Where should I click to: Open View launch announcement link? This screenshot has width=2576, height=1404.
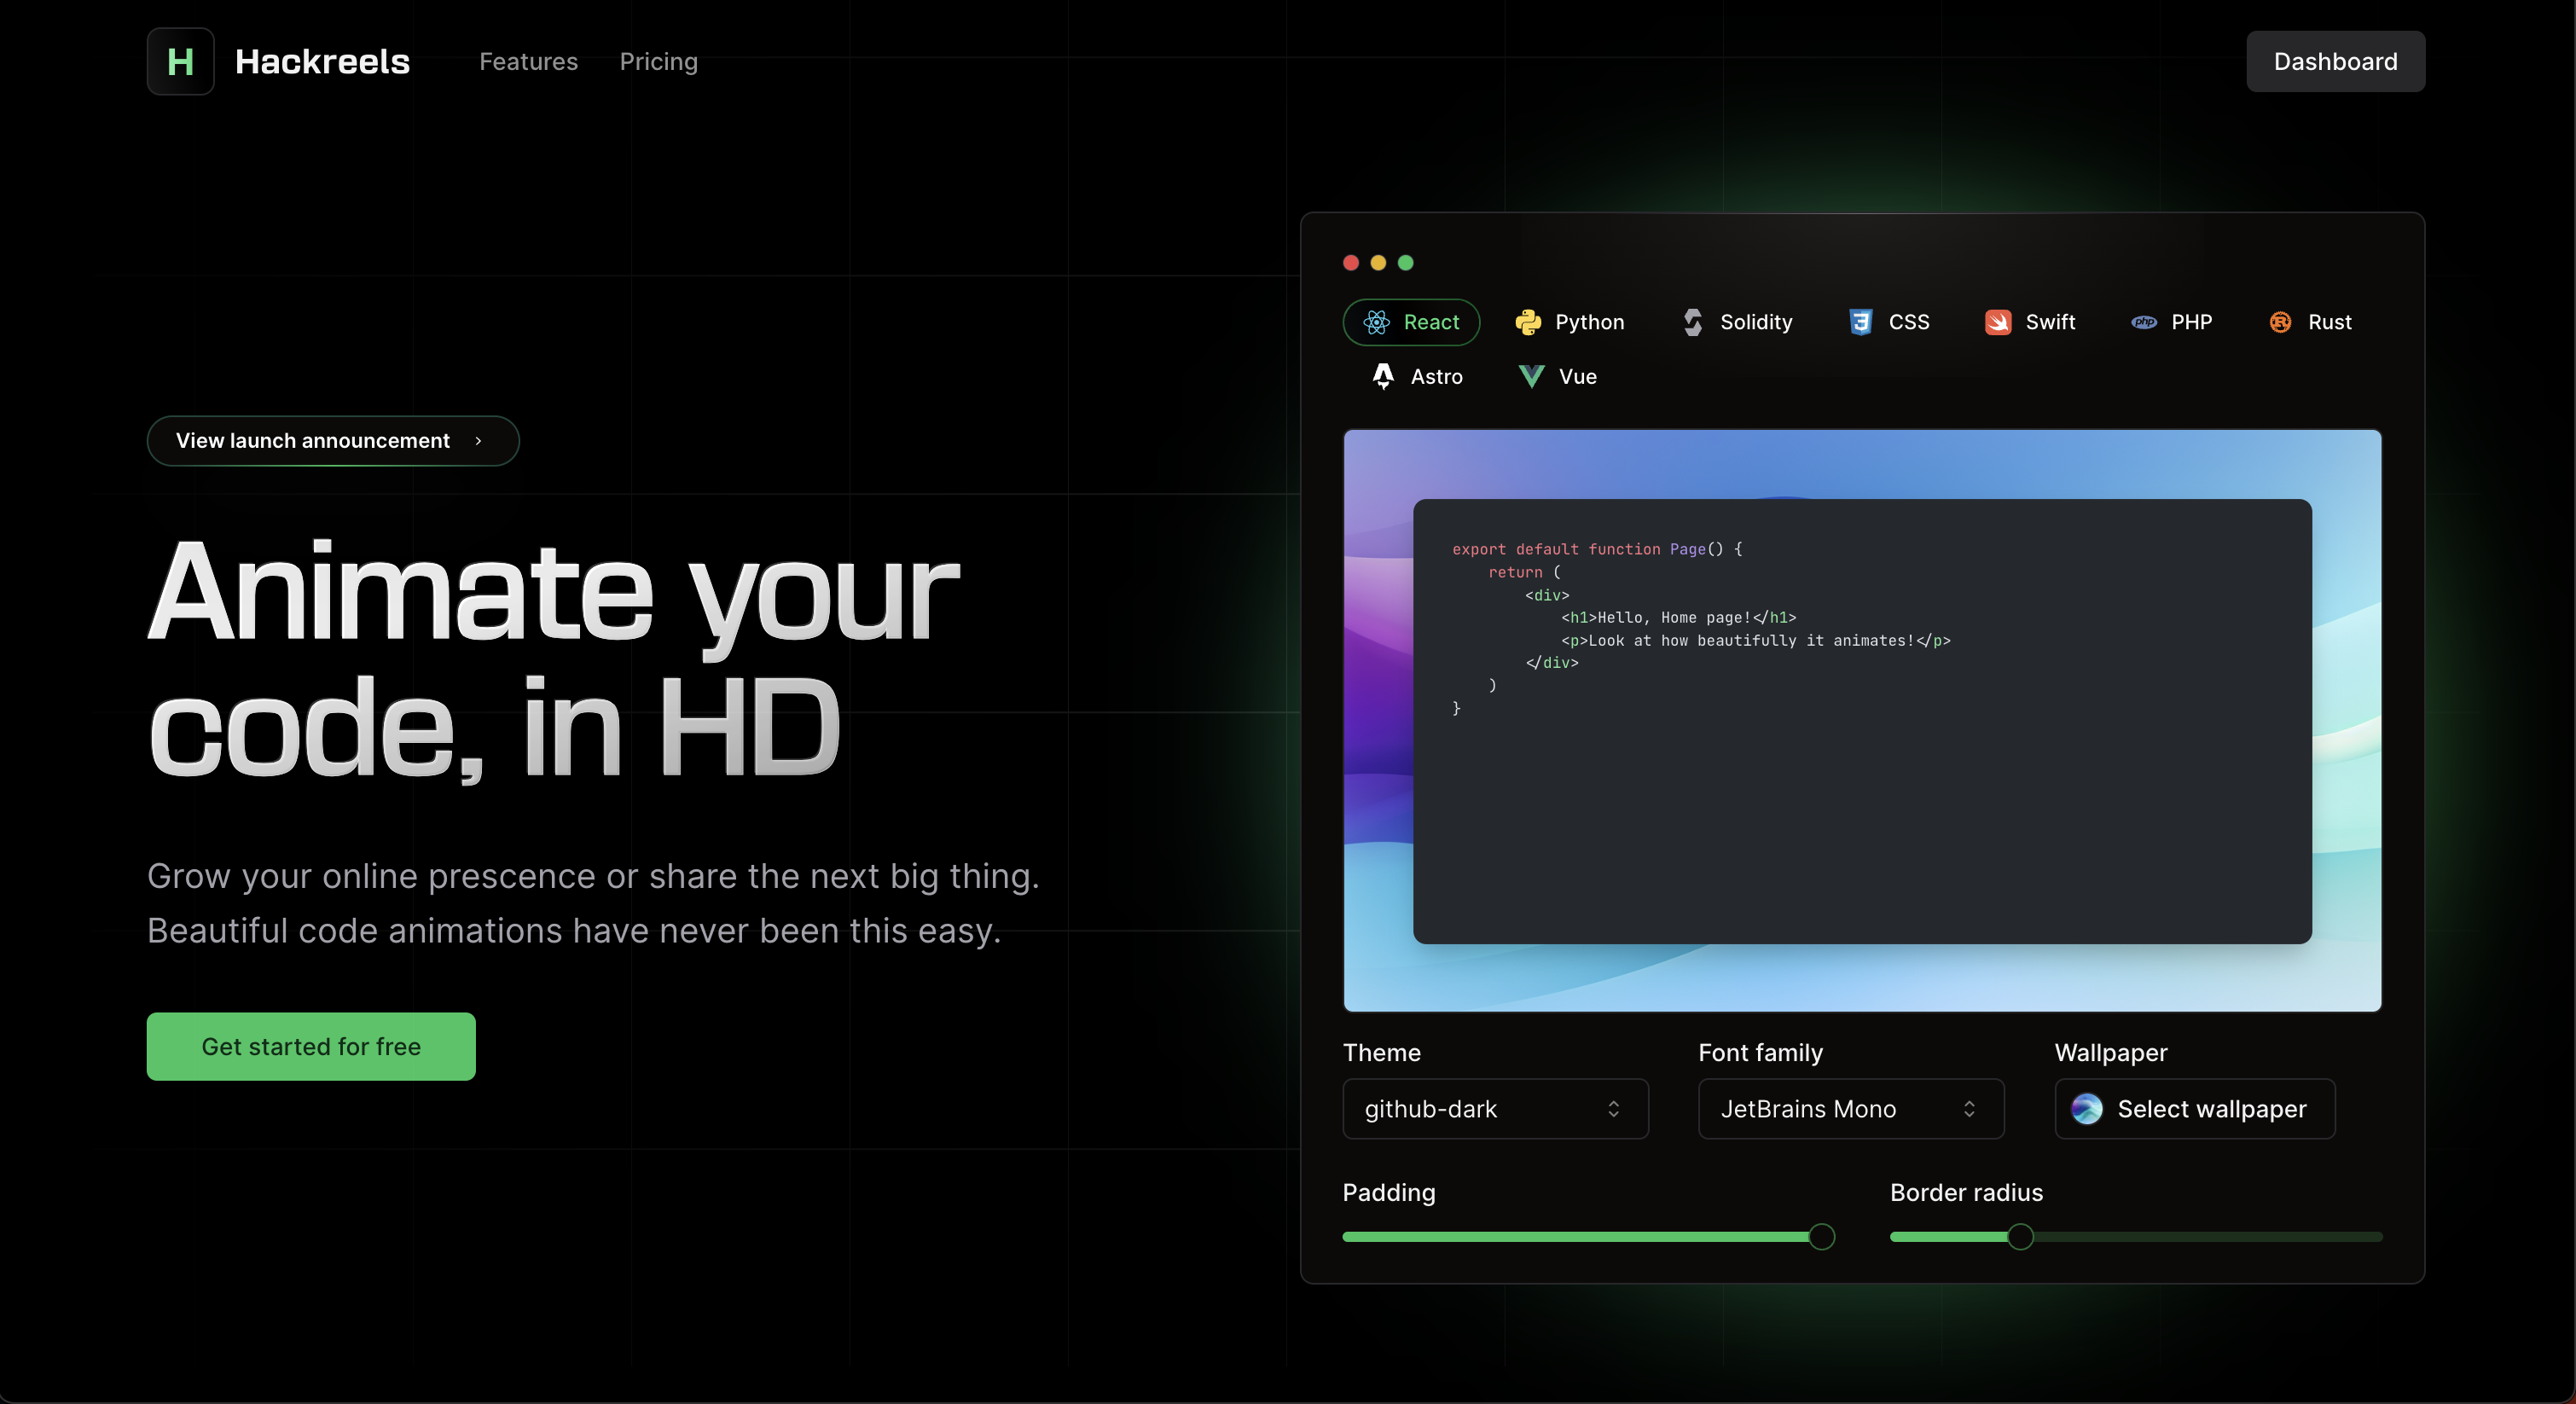click(x=332, y=441)
